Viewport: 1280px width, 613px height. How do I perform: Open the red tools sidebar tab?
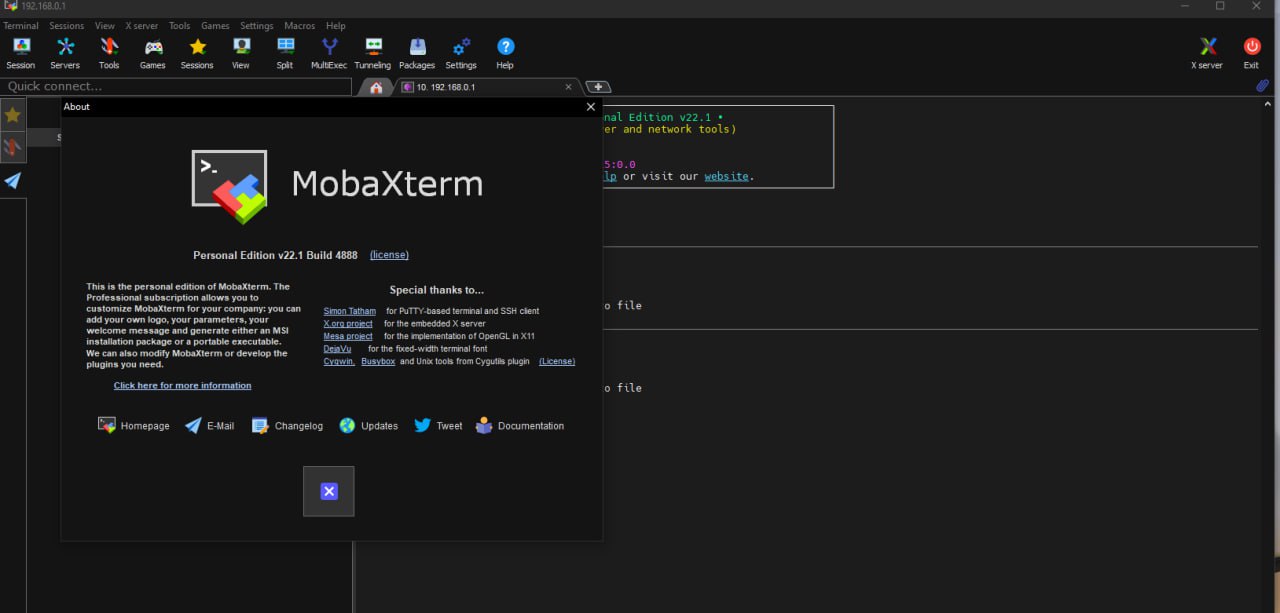pos(13,147)
